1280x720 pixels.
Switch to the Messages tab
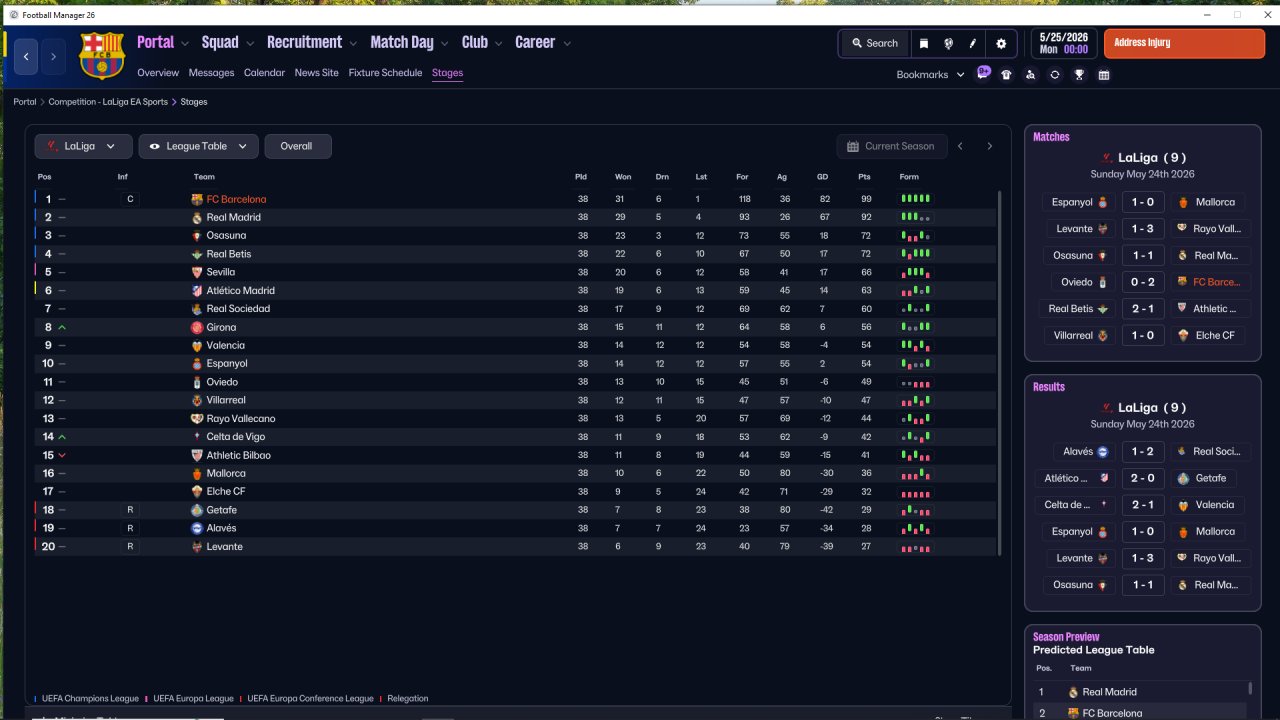click(x=211, y=73)
